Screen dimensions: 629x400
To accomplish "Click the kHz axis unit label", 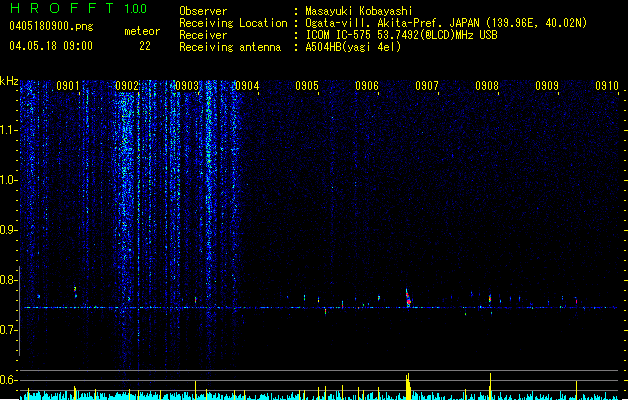I will coord(9,81).
